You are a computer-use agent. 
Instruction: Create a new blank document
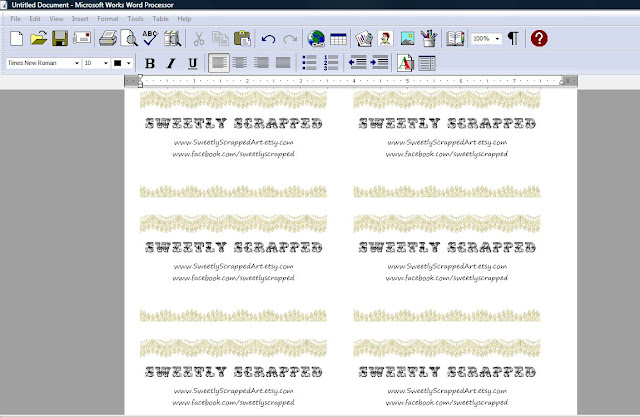(17, 38)
